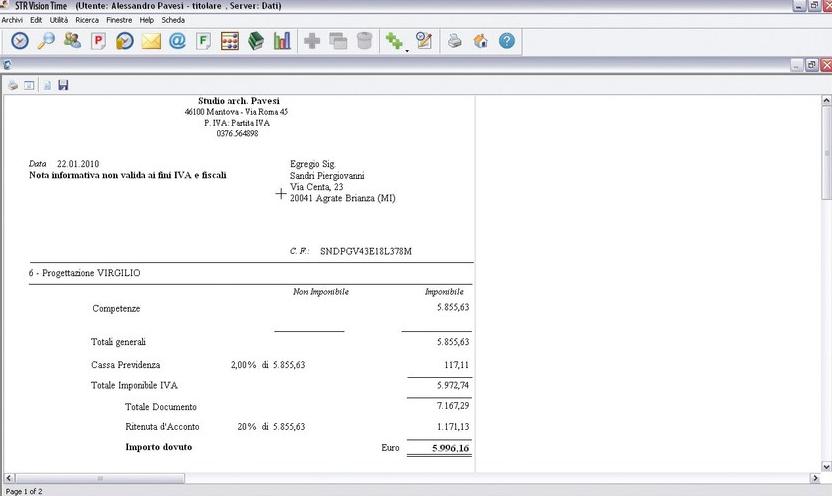832x496 pixels.
Task: Open the Archivi menu
Action: click(x=13, y=20)
